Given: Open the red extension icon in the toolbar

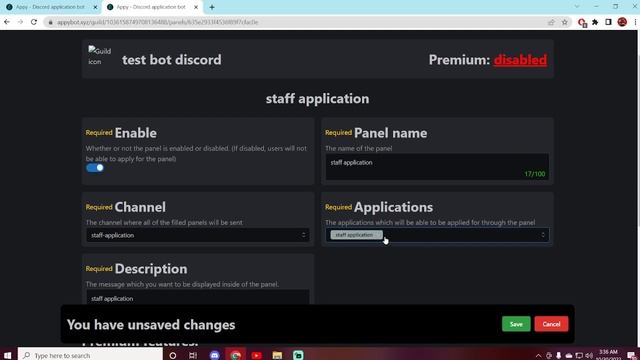Looking at the screenshot, I should 582,22.
